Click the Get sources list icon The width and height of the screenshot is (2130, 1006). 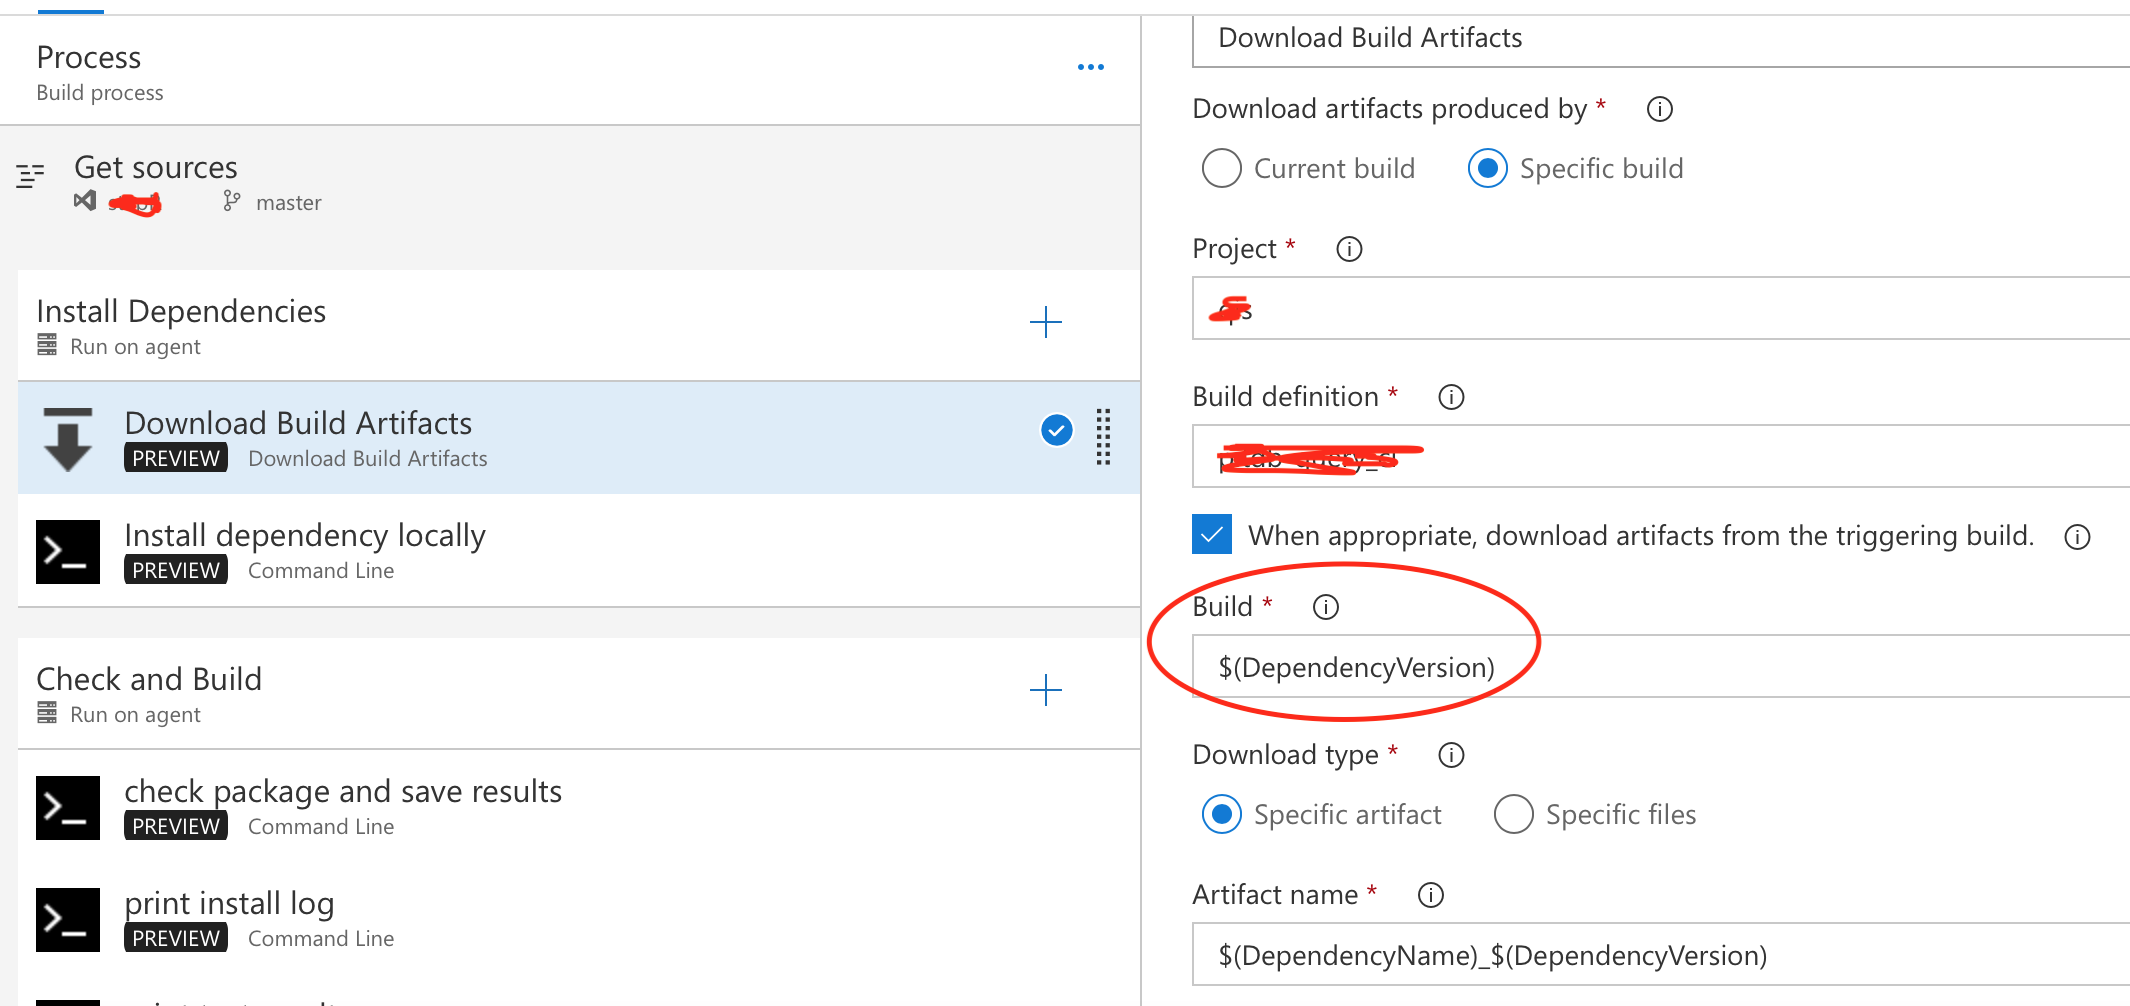[x=29, y=175]
